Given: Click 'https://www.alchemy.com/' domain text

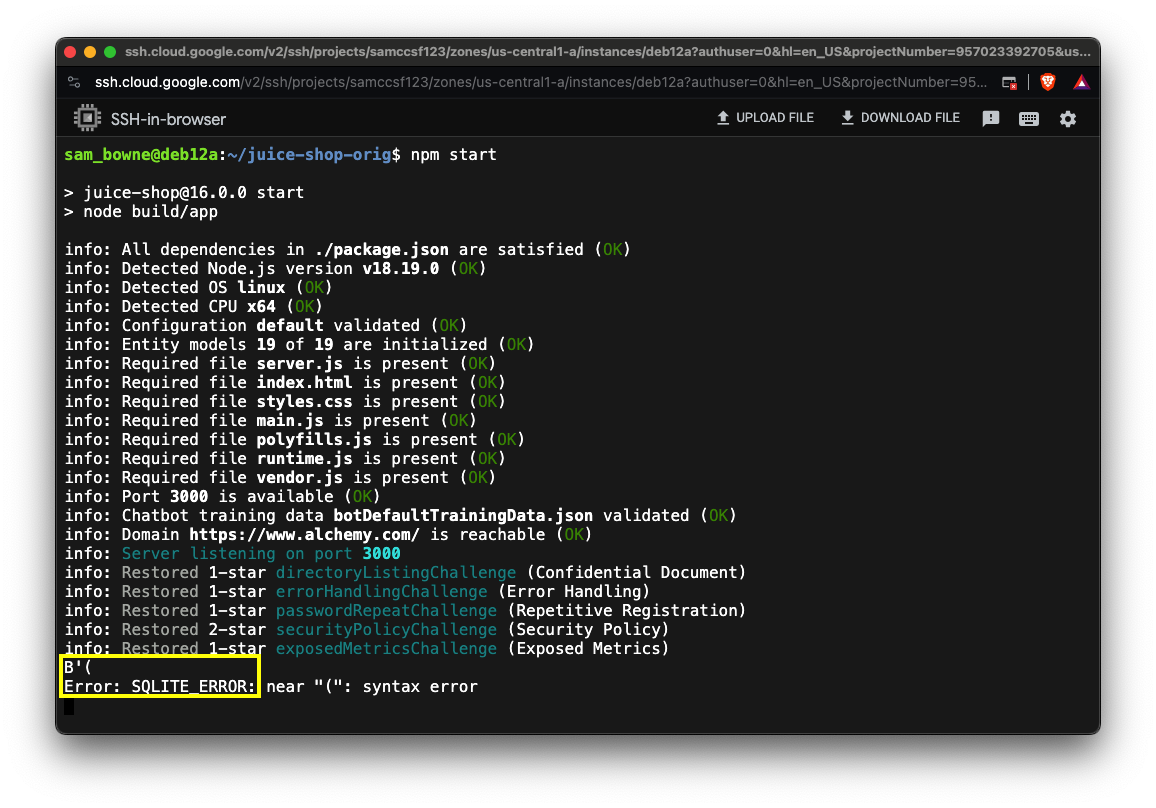Looking at the screenshot, I should pyautogui.click(x=304, y=534).
